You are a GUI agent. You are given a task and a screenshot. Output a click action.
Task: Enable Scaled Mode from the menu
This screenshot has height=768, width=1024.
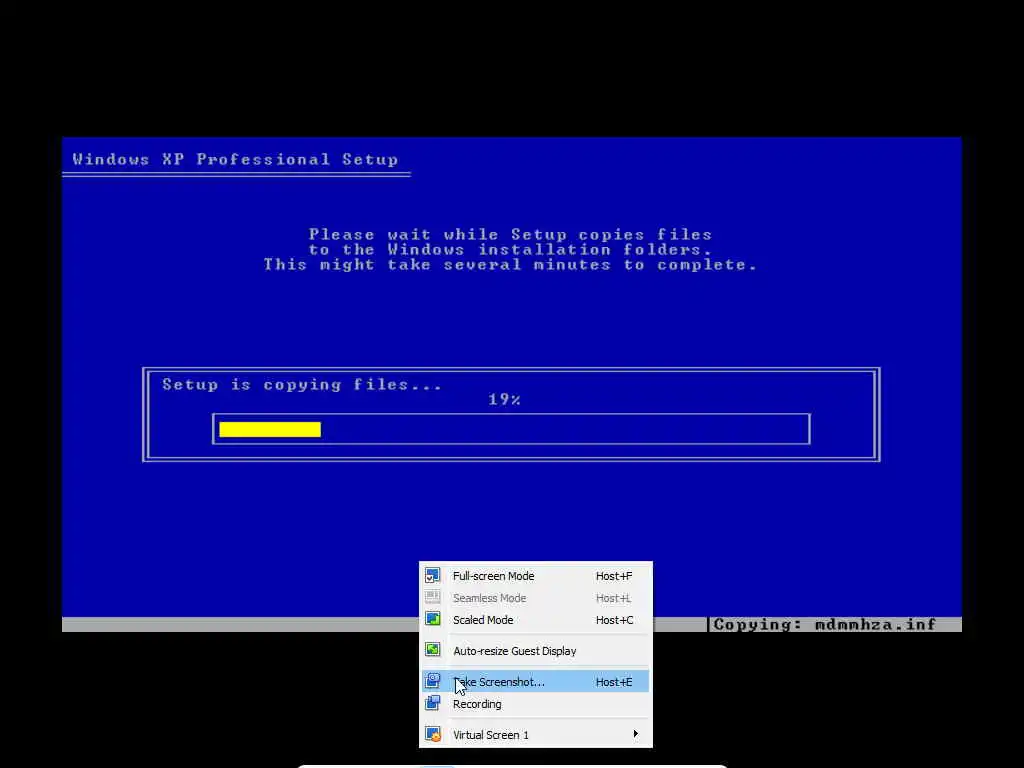(536, 620)
